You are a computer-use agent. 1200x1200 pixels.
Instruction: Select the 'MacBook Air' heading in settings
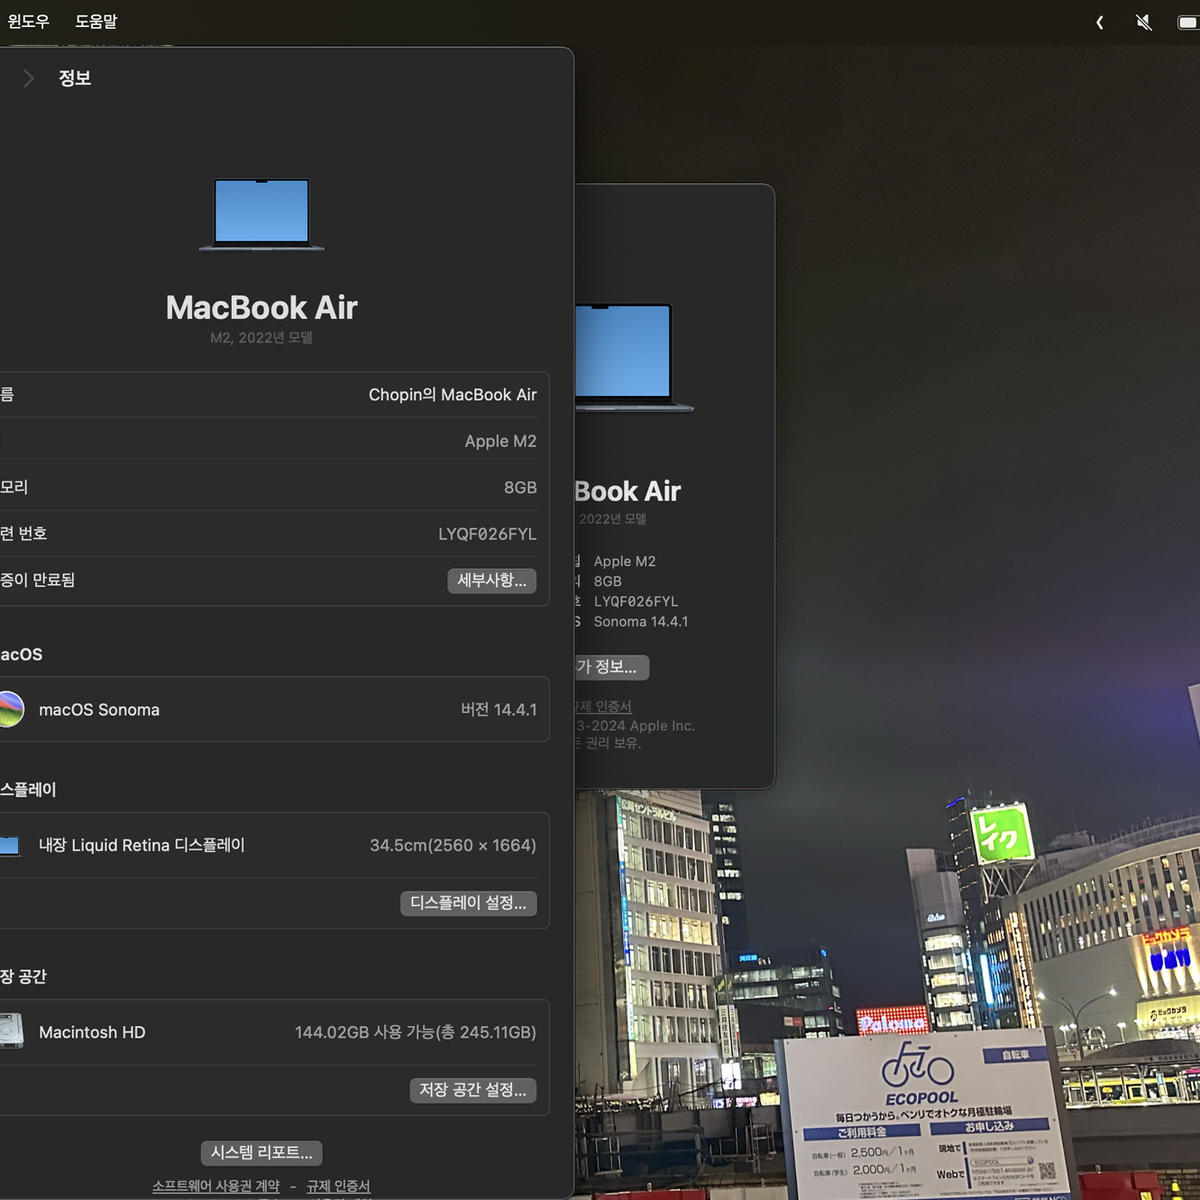[261, 307]
